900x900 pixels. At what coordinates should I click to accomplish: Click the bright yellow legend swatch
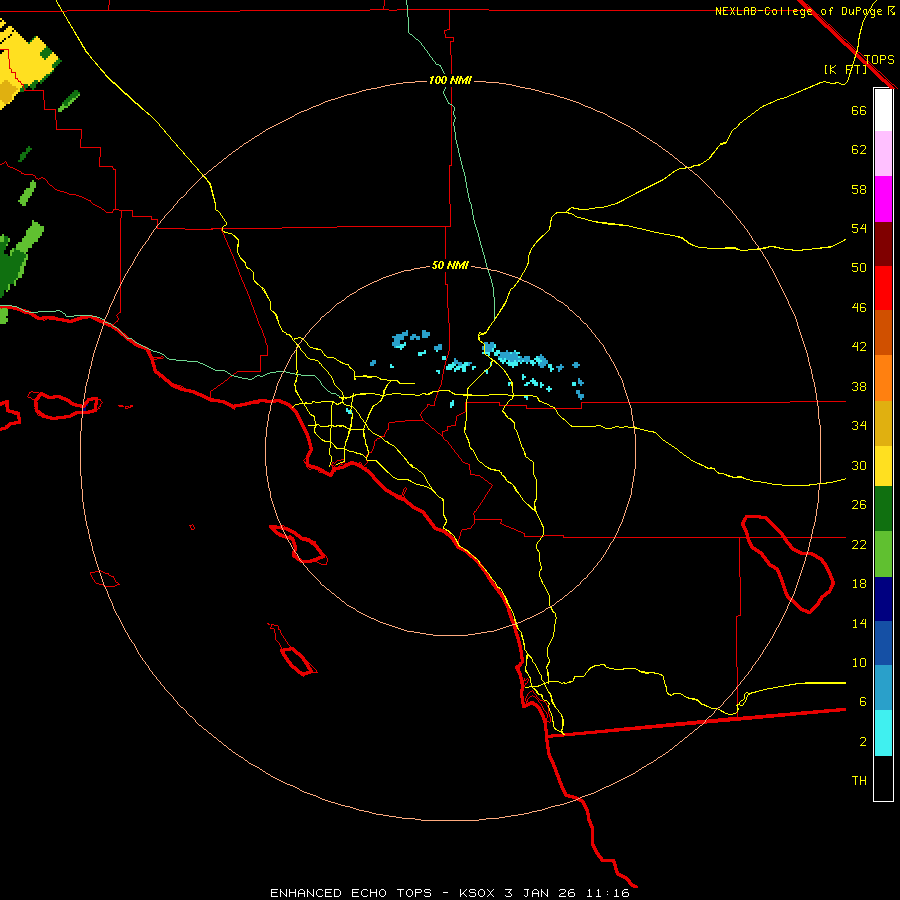883,466
